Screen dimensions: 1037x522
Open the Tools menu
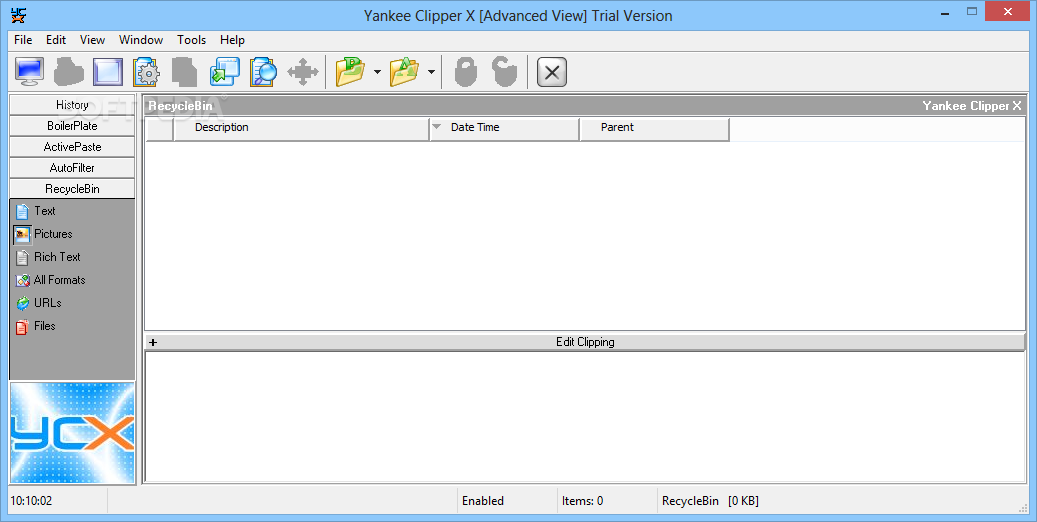click(192, 40)
